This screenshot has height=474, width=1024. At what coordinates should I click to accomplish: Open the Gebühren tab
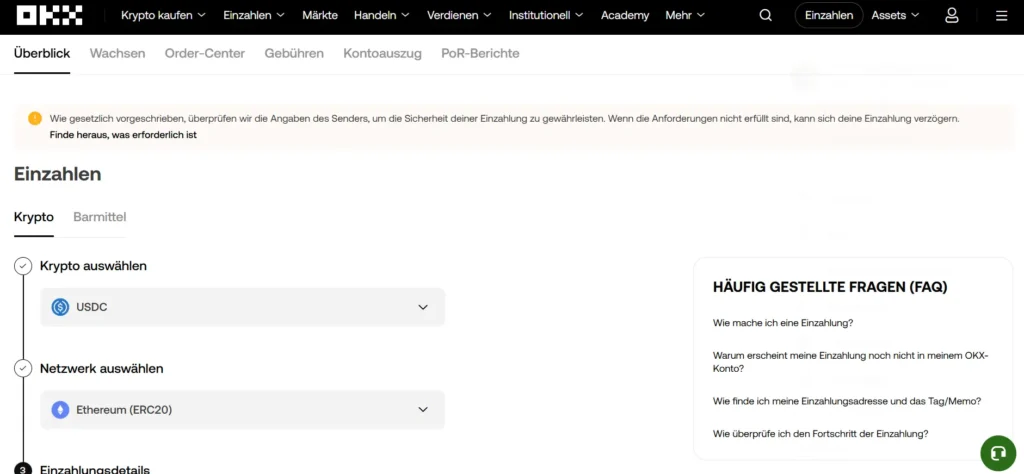[x=294, y=54]
